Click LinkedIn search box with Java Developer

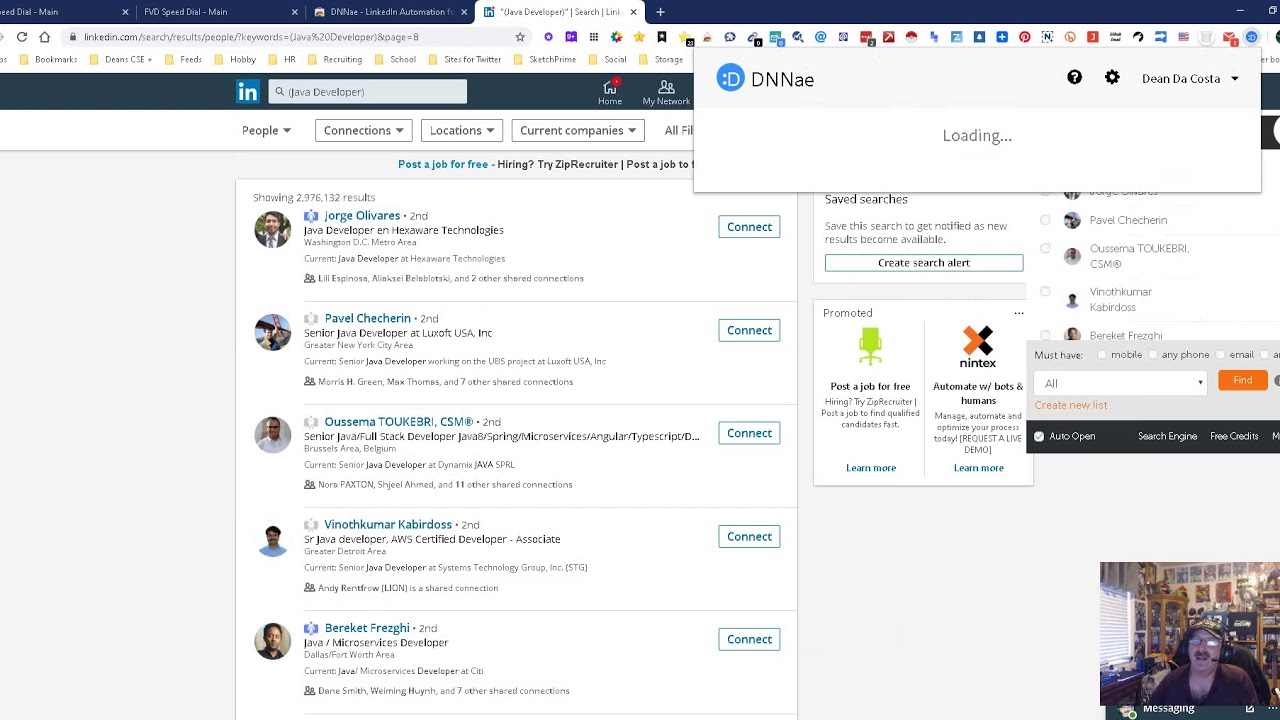click(x=367, y=92)
